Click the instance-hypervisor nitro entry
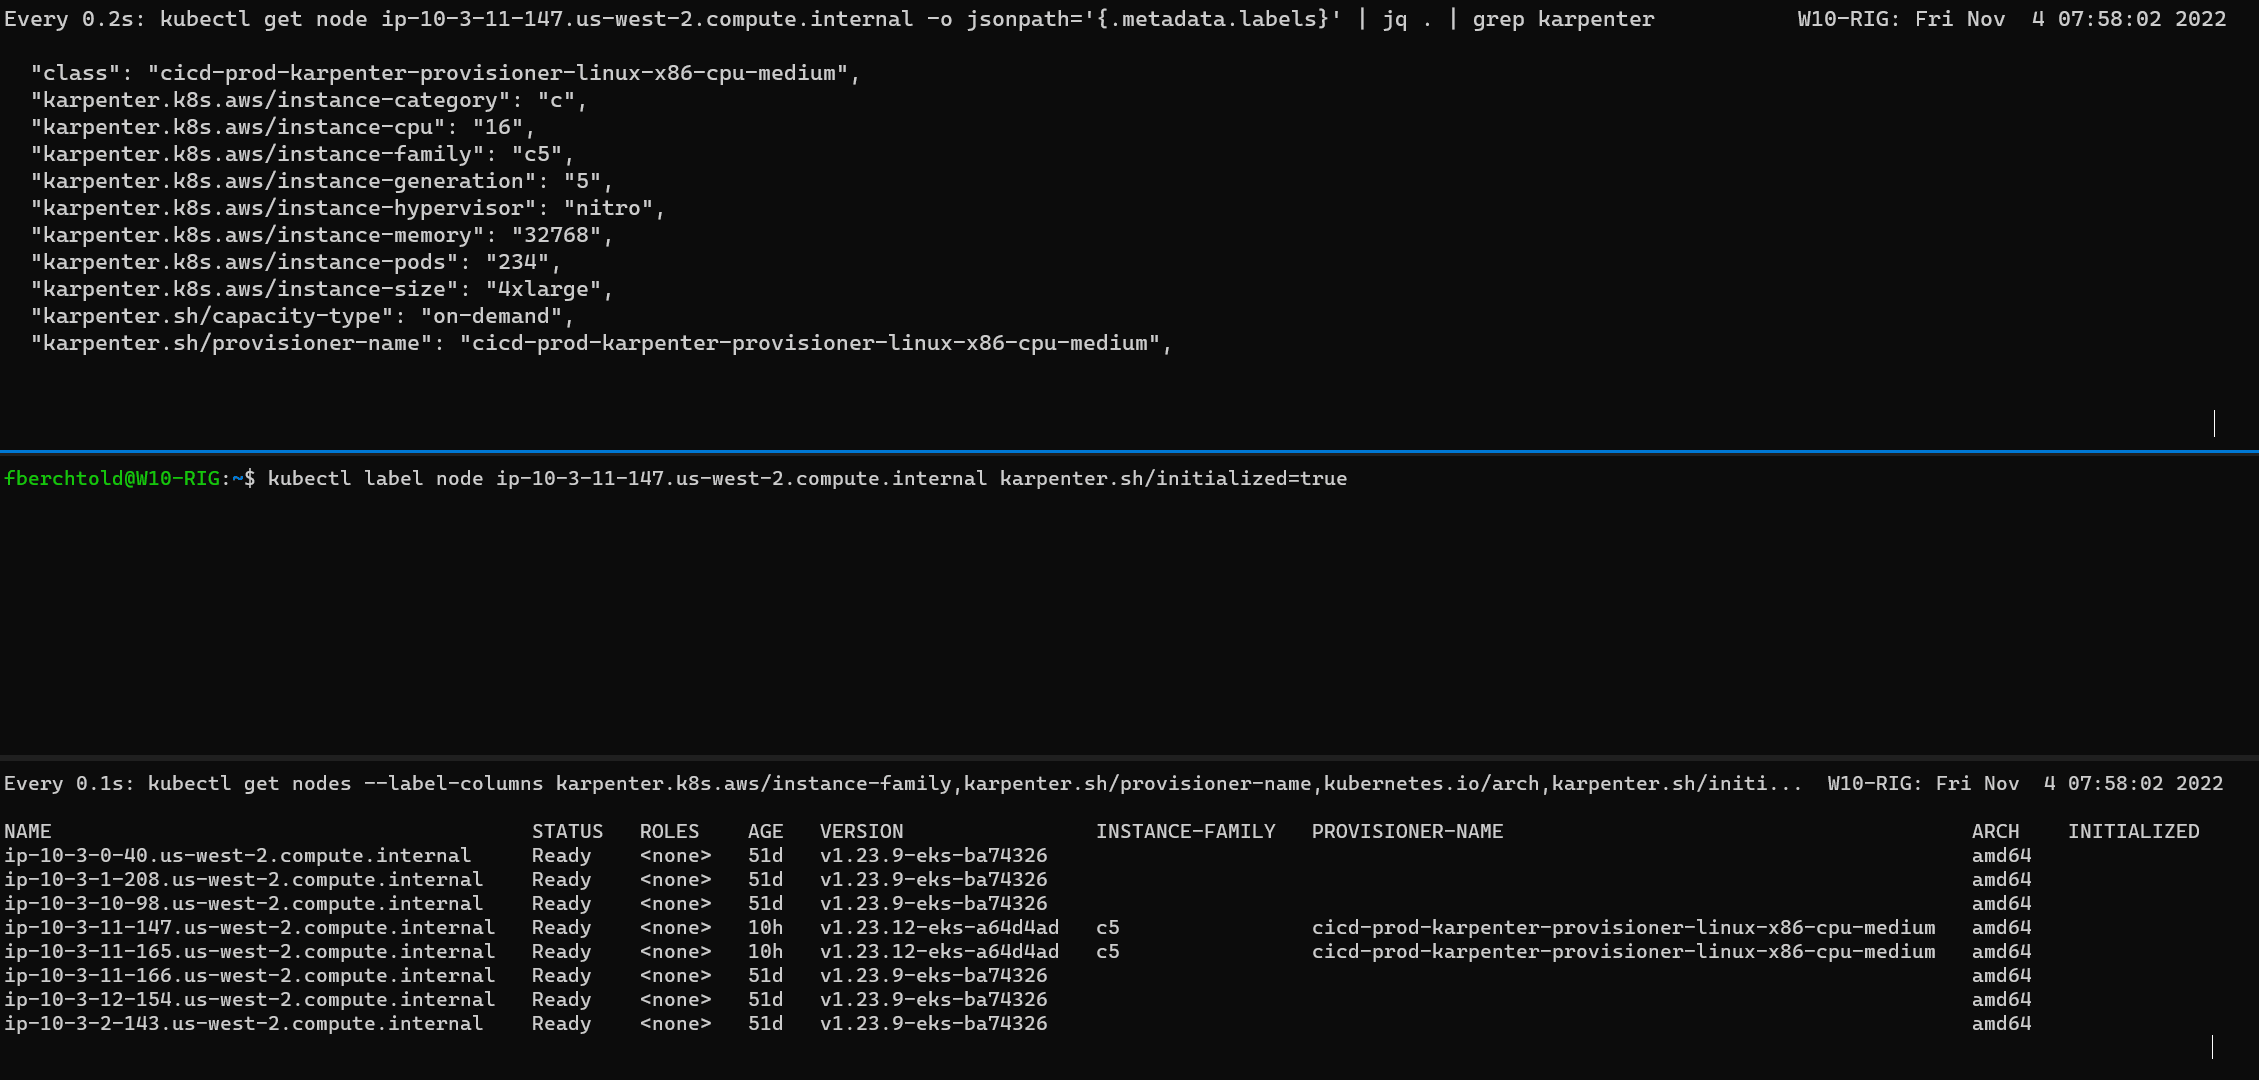Image resolution: width=2259 pixels, height=1080 pixels. [615, 208]
